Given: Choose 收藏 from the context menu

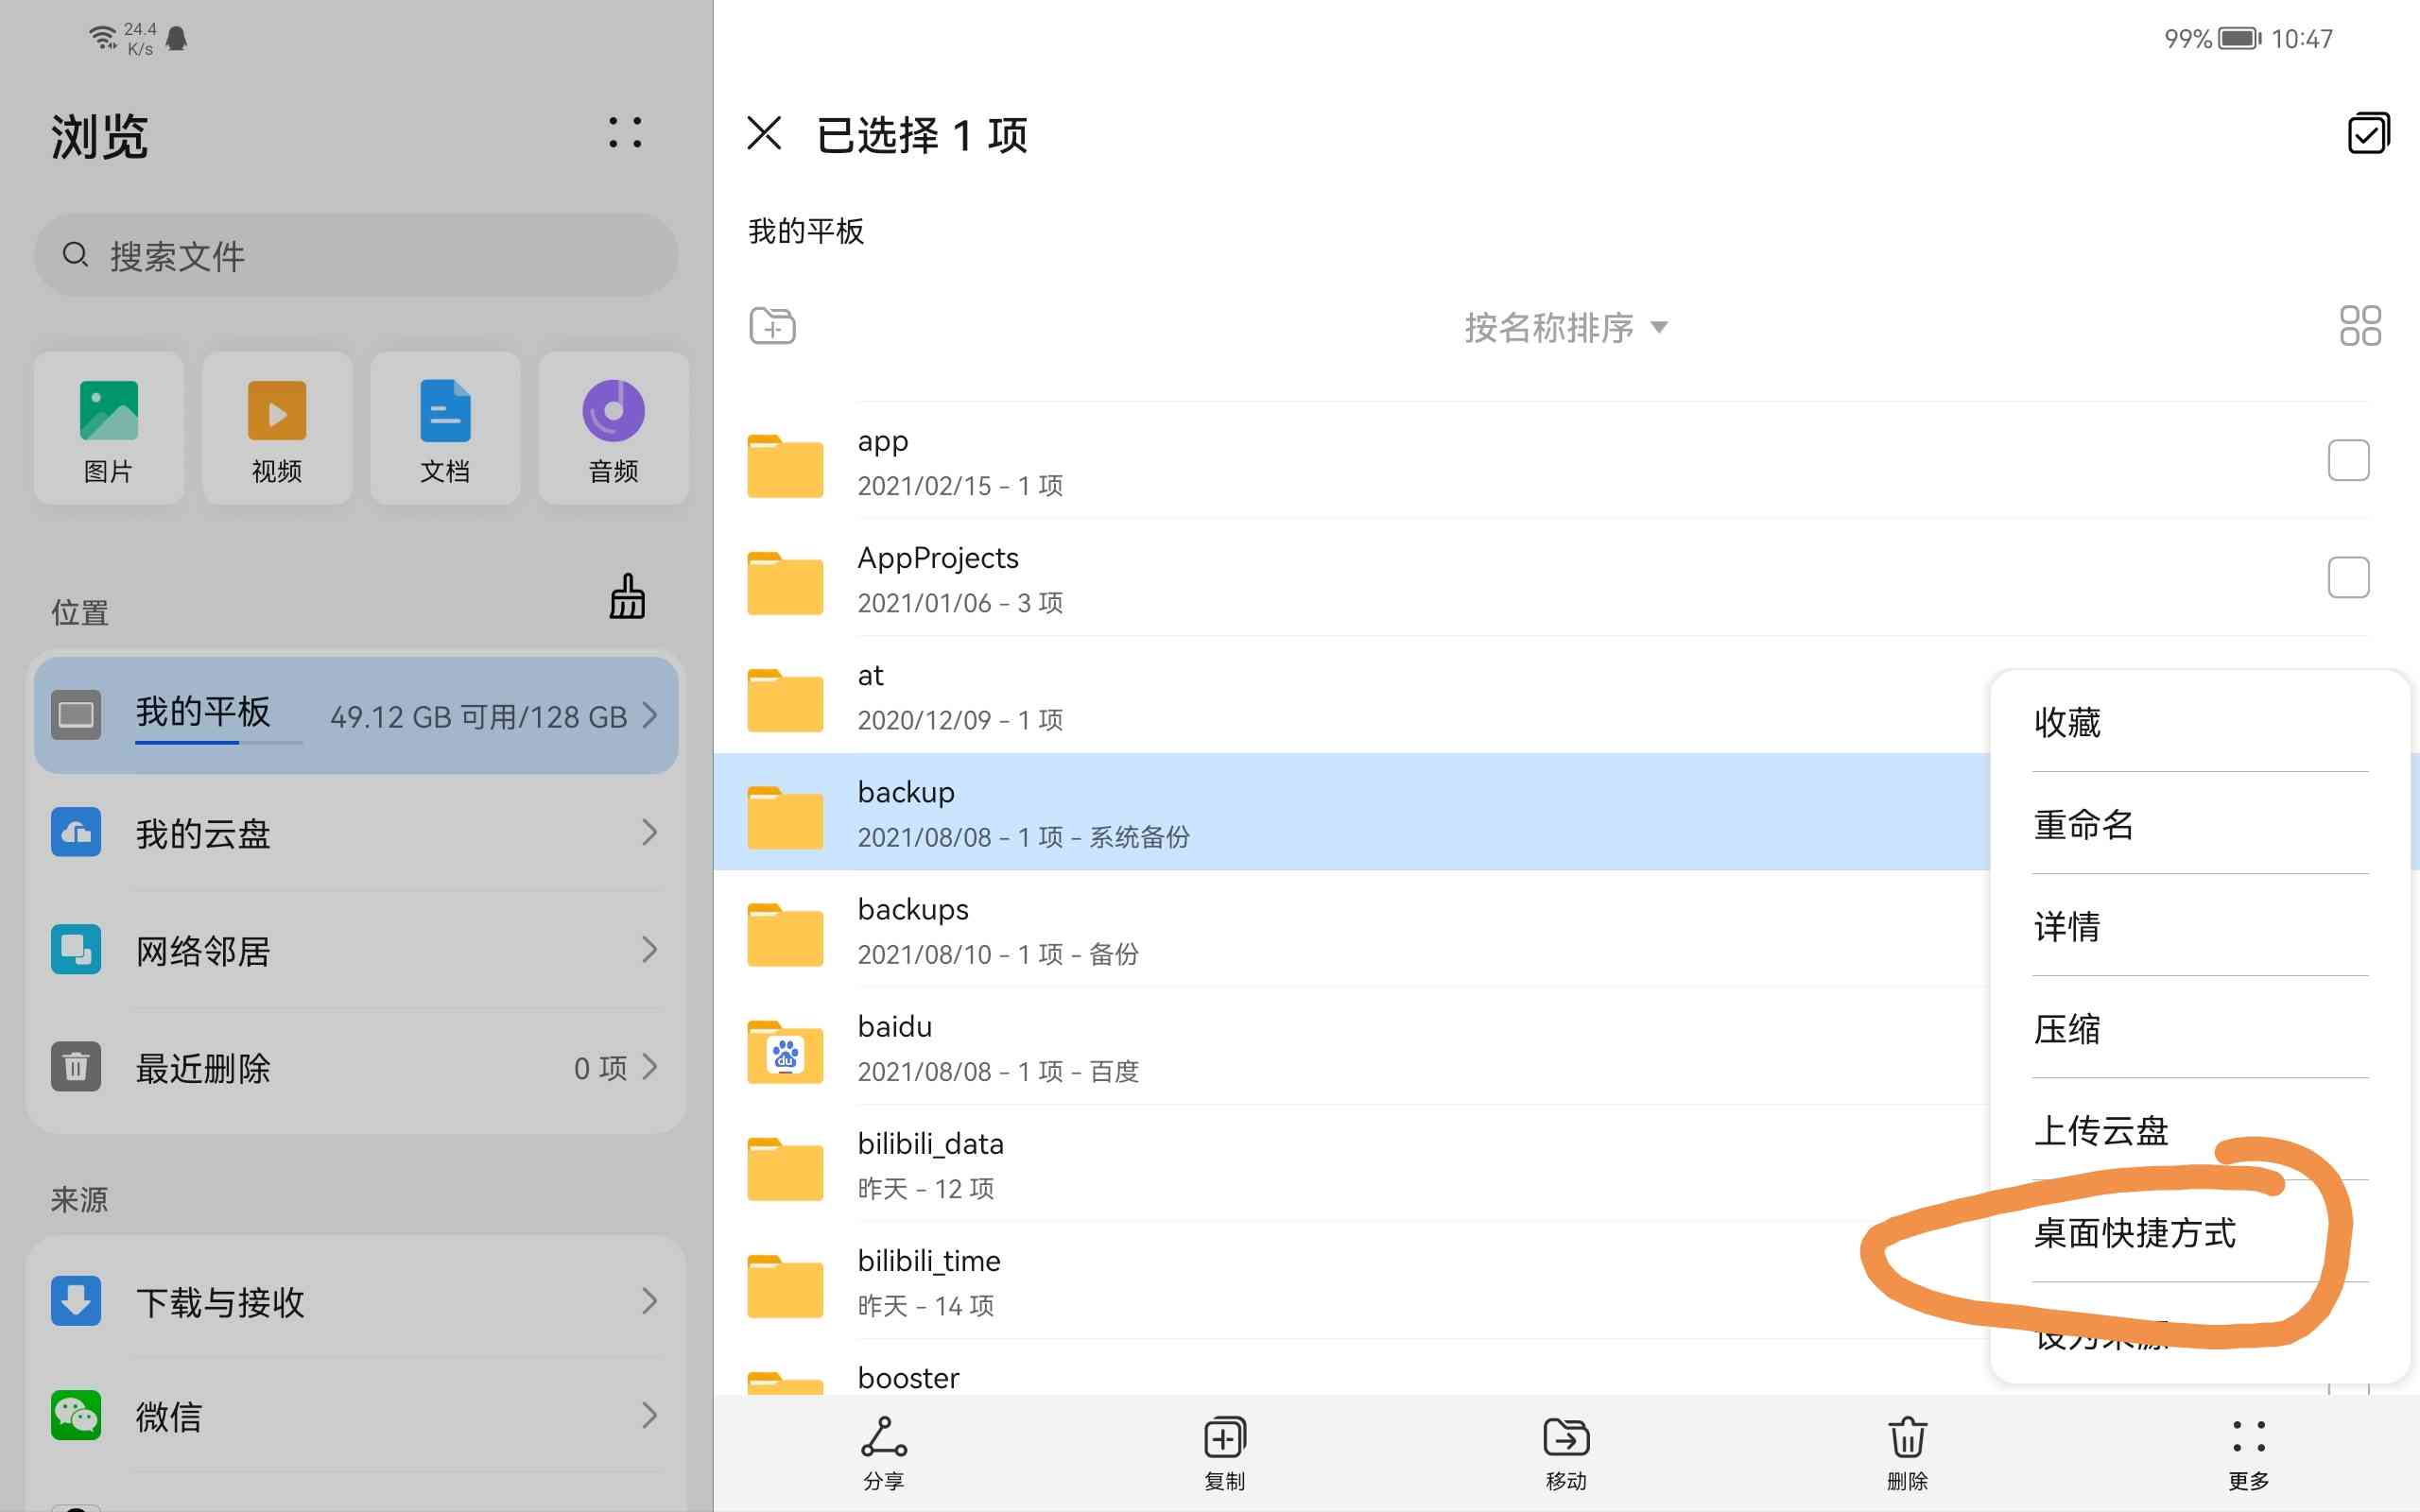Looking at the screenshot, I should 2200,722.
